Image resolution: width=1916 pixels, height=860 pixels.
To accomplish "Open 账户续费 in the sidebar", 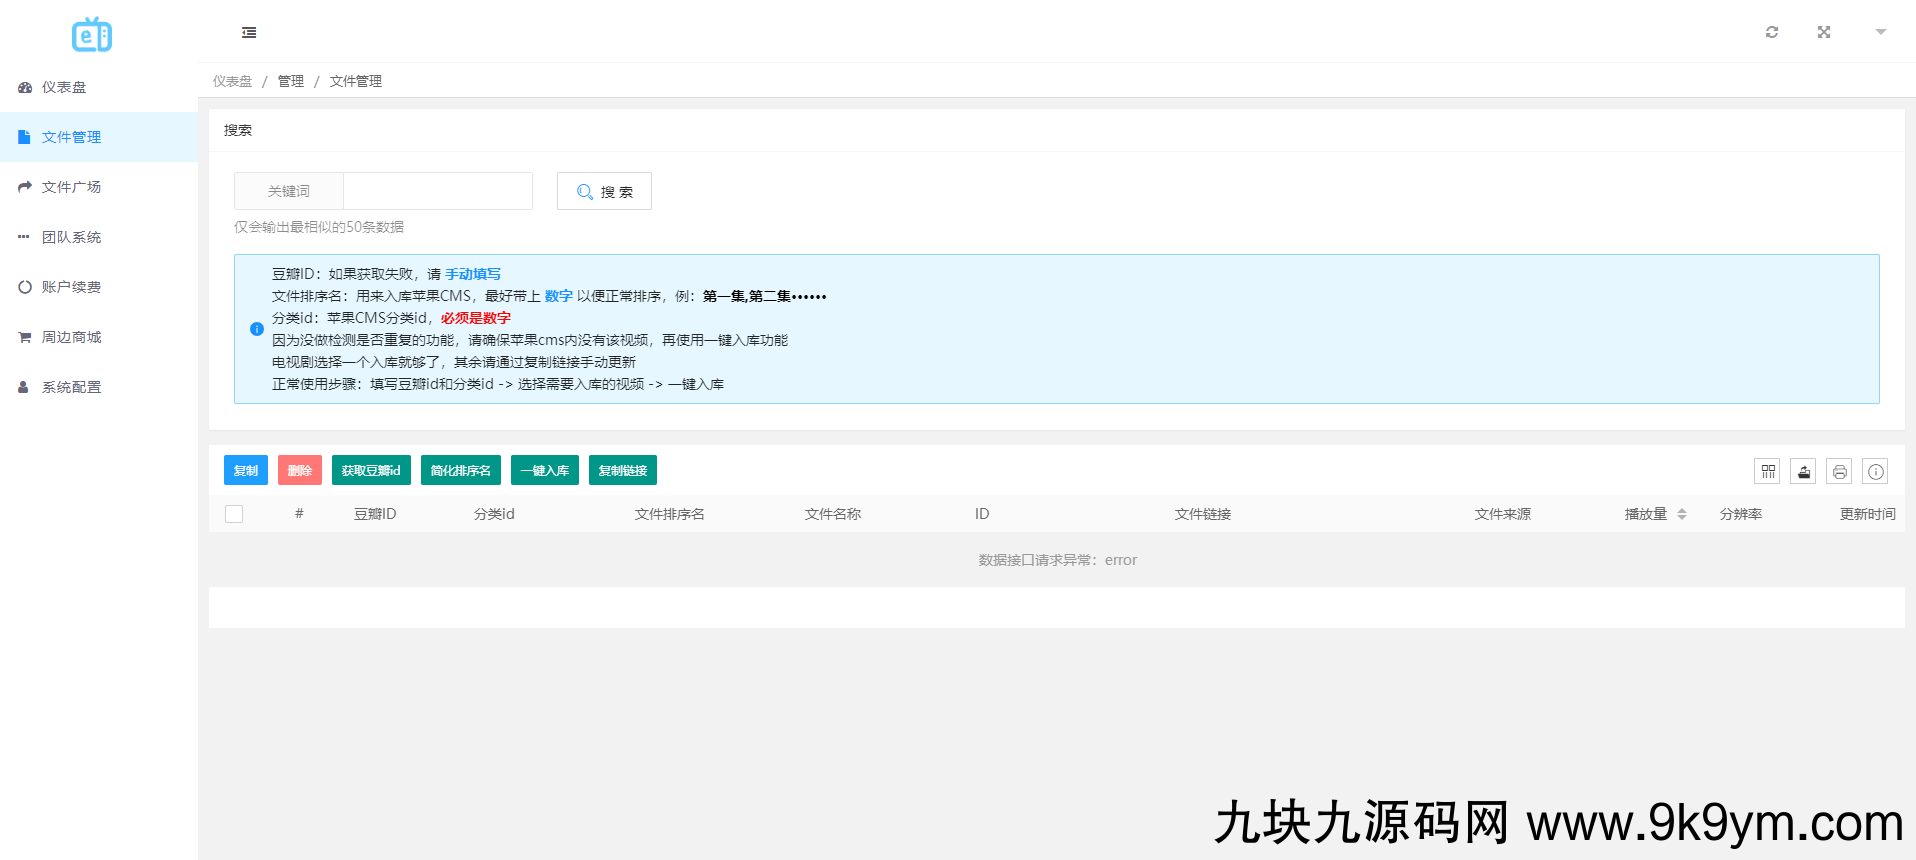I will tap(99, 287).
